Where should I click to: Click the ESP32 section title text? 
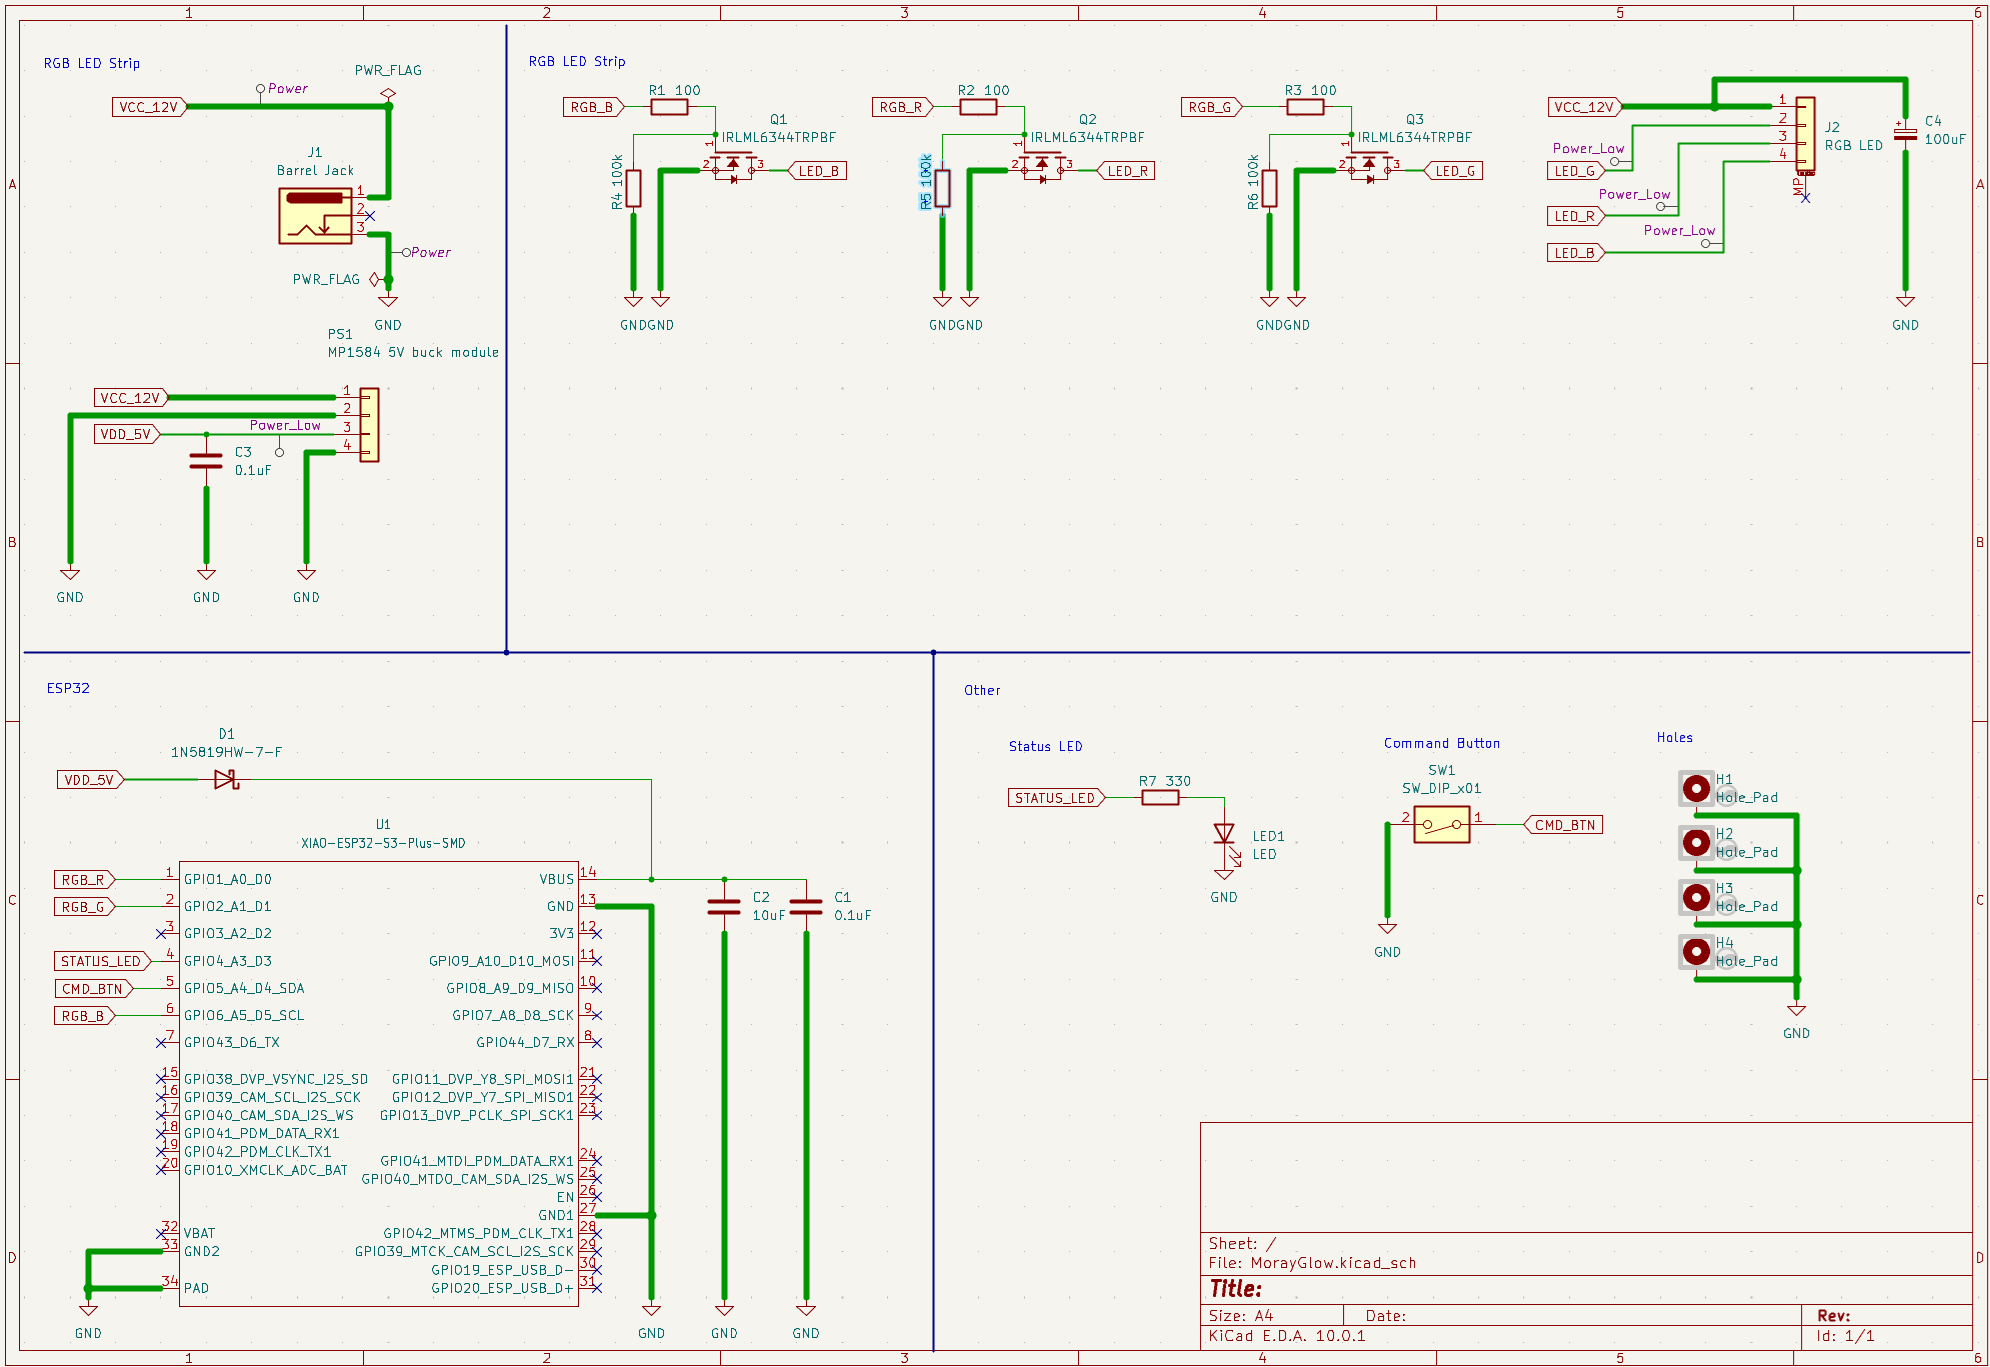point(68,688)
